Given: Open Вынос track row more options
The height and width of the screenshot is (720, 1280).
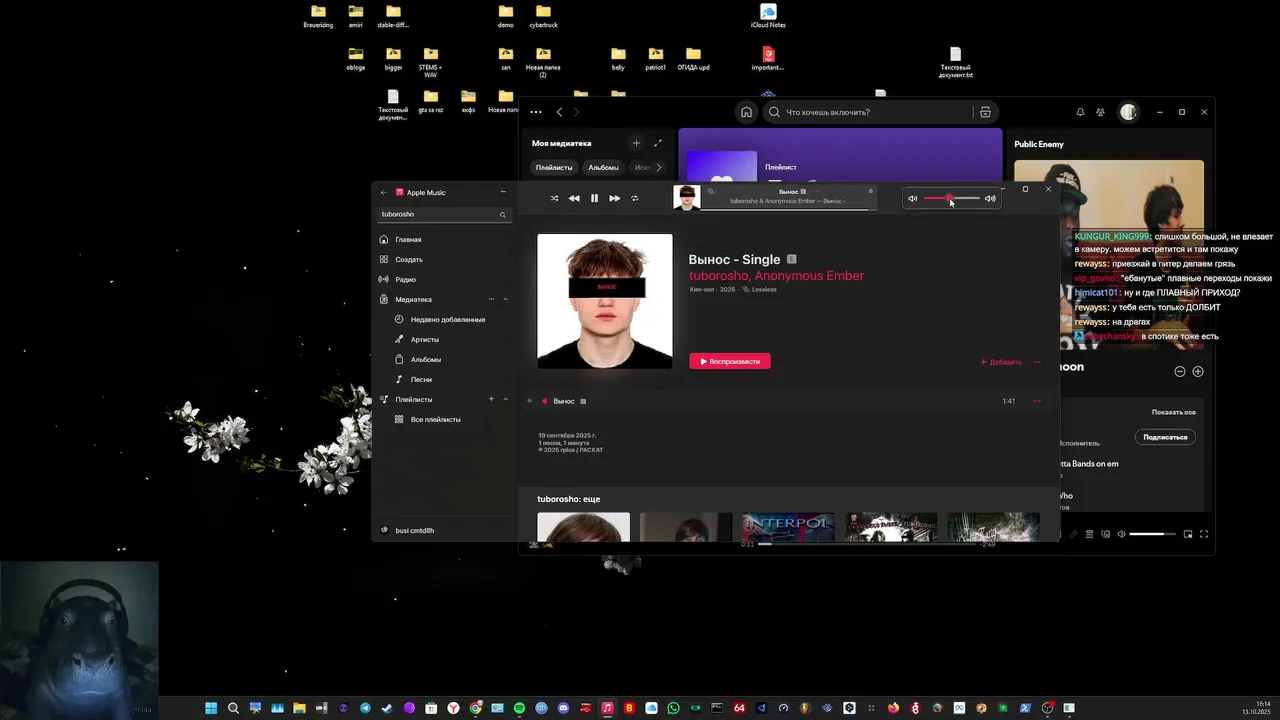Looking at the screenshot, I should [1037, 401].
